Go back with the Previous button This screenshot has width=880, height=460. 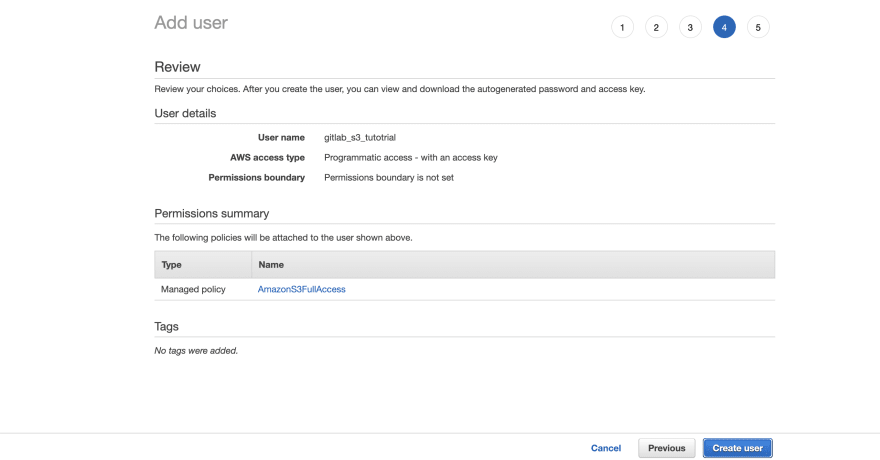coord(667,448)
